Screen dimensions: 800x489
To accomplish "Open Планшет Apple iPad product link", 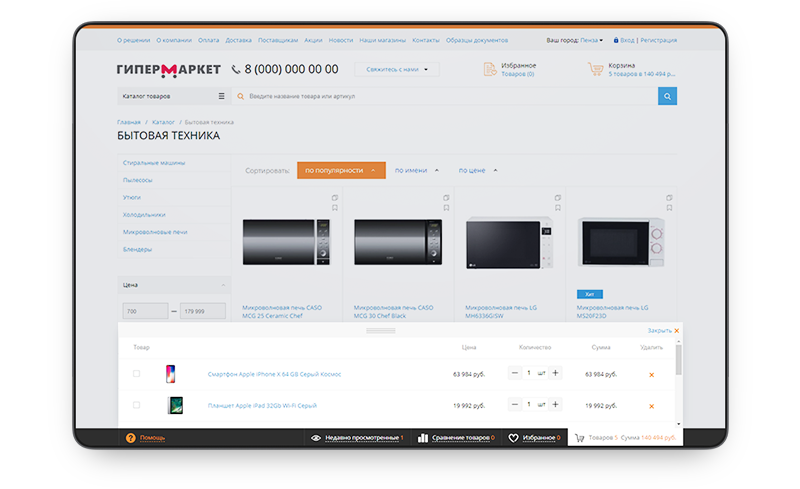I will tap(262, 405).
